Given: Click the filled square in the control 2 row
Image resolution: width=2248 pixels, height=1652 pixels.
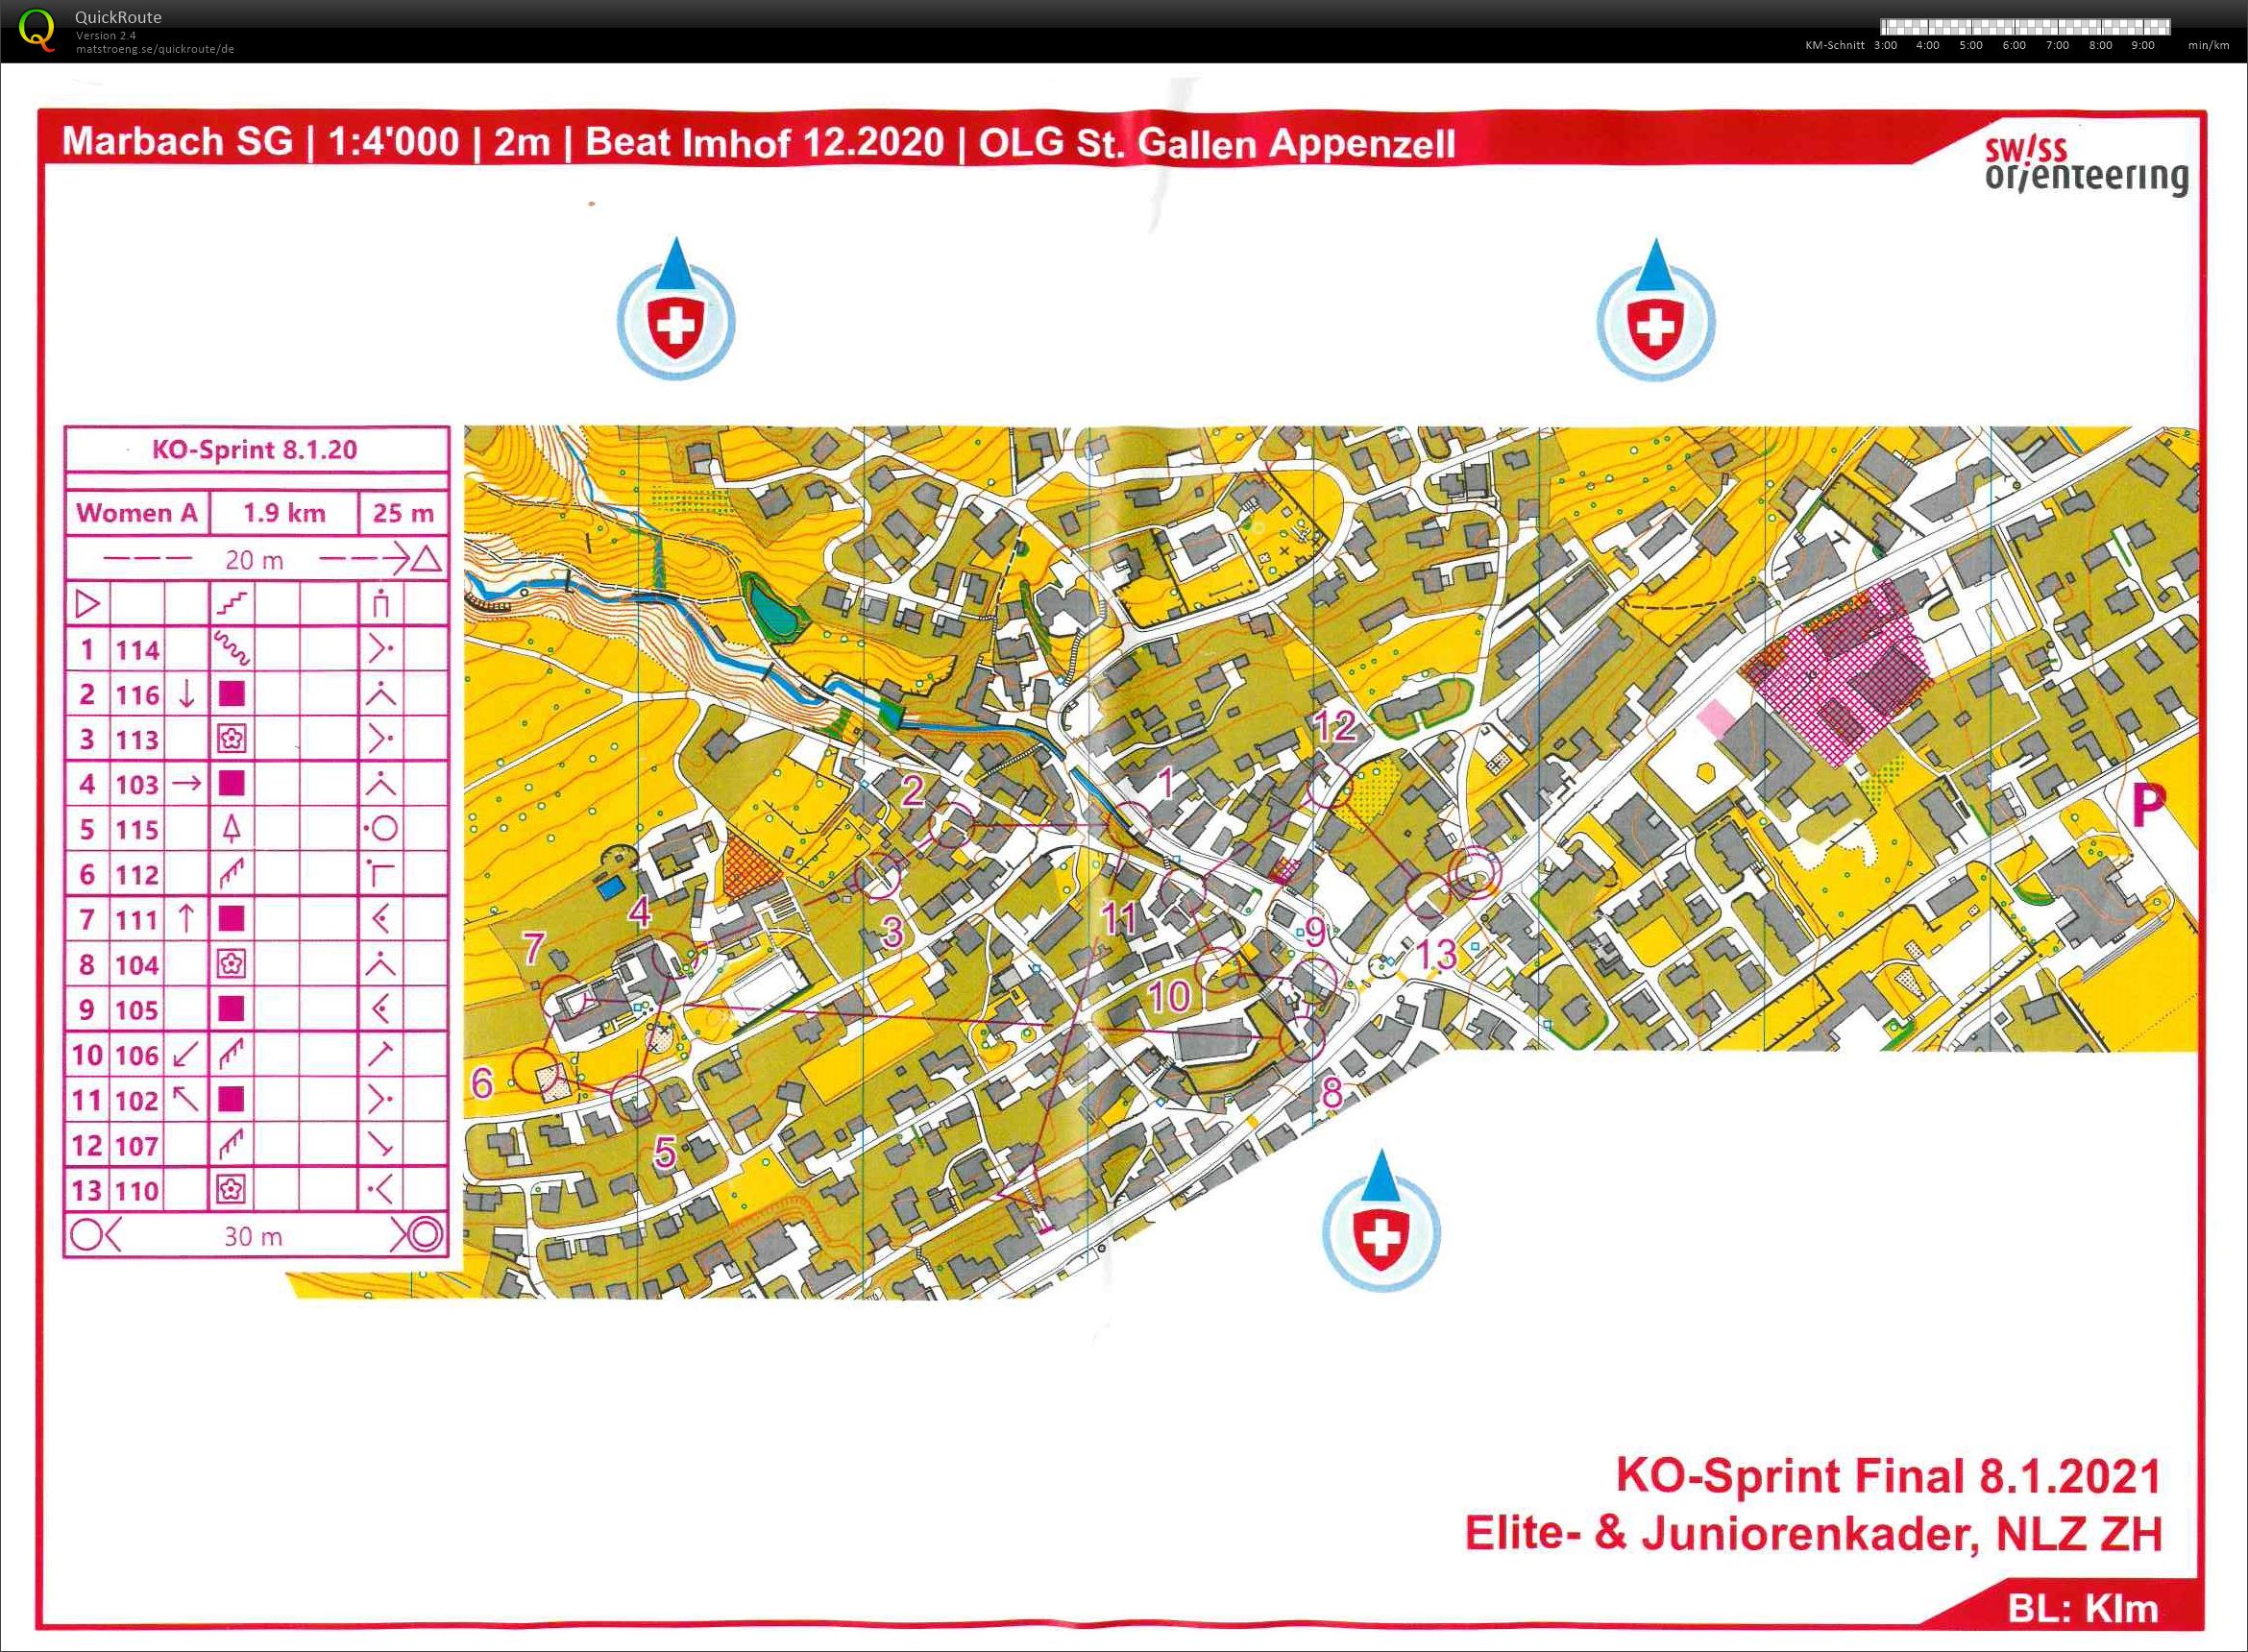Looking at the screenshot, I should click(x=232, y=694).
